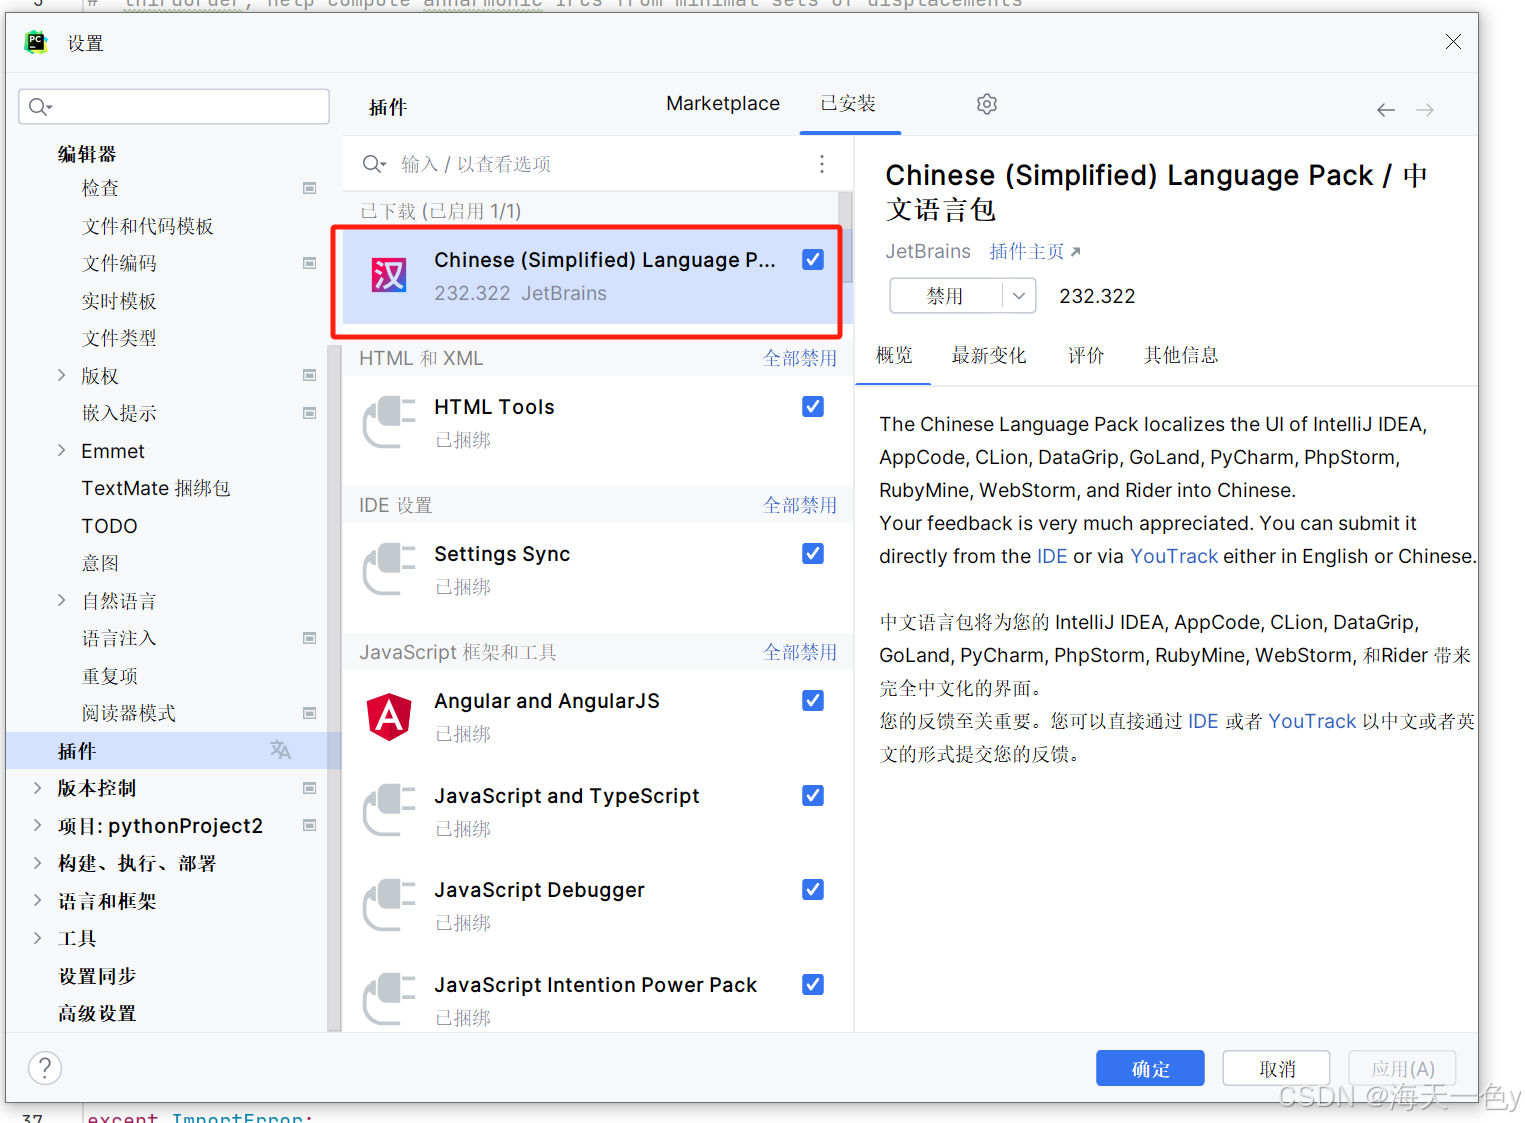Click the help question mark icon
This screenshot has height=1123, width=1525.
pos(45,1068)
